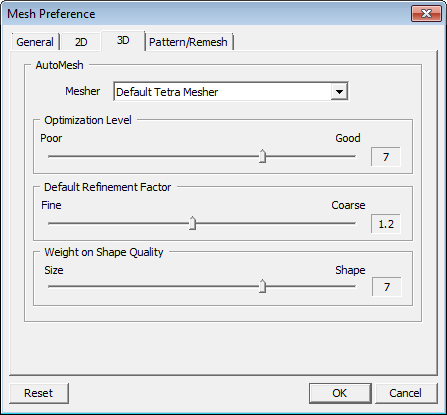
Task: Click shape quality track near Size end
Action: point(60,286)
